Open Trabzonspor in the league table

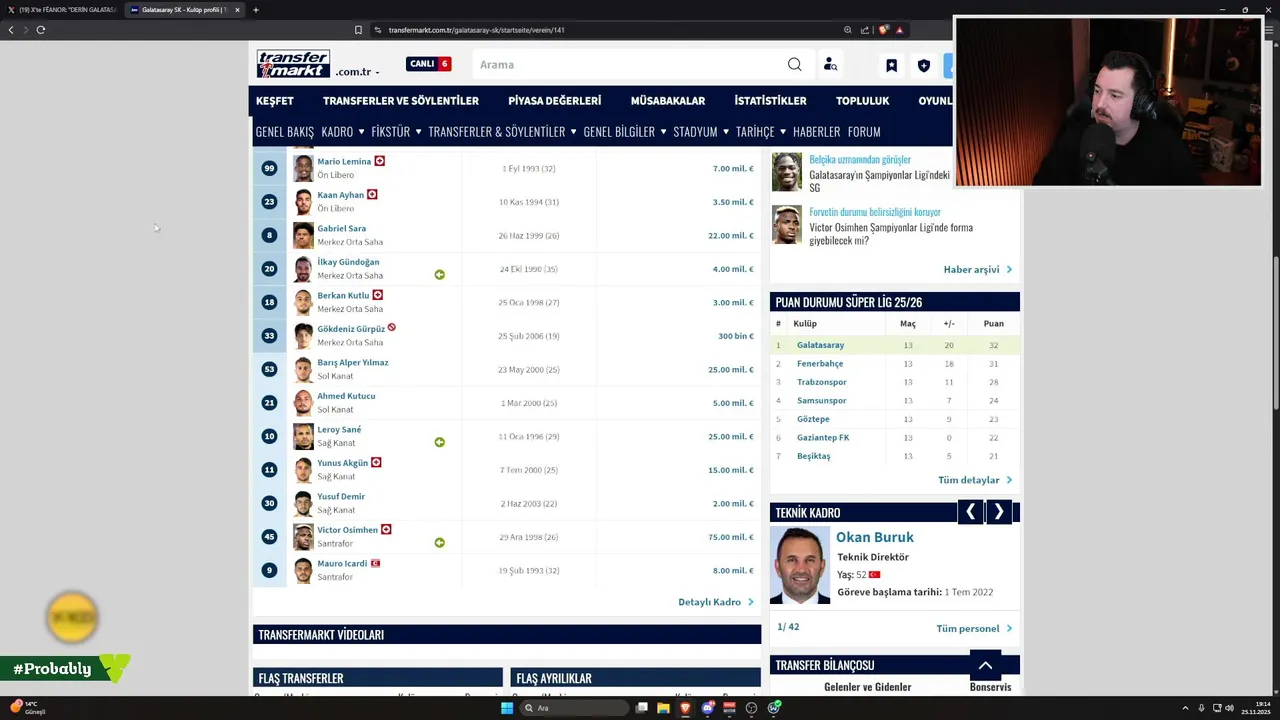(x=822, y=382)
